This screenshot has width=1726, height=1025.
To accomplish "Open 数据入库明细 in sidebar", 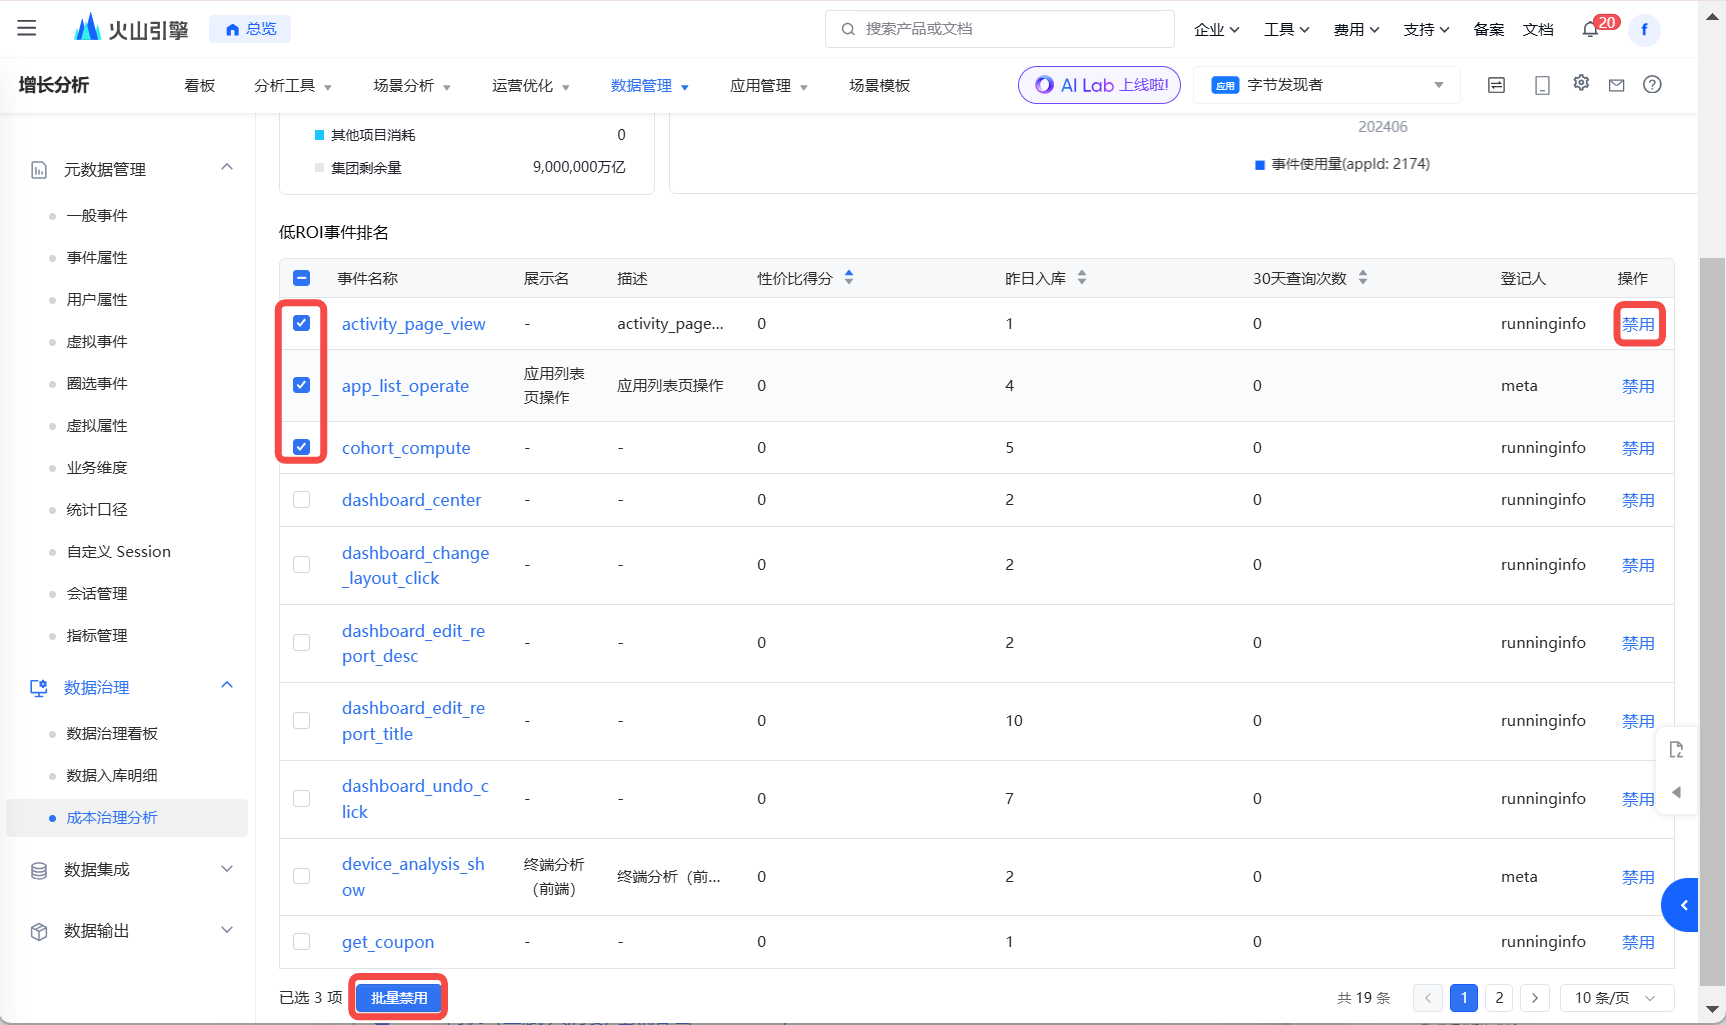I will point(112,776).
